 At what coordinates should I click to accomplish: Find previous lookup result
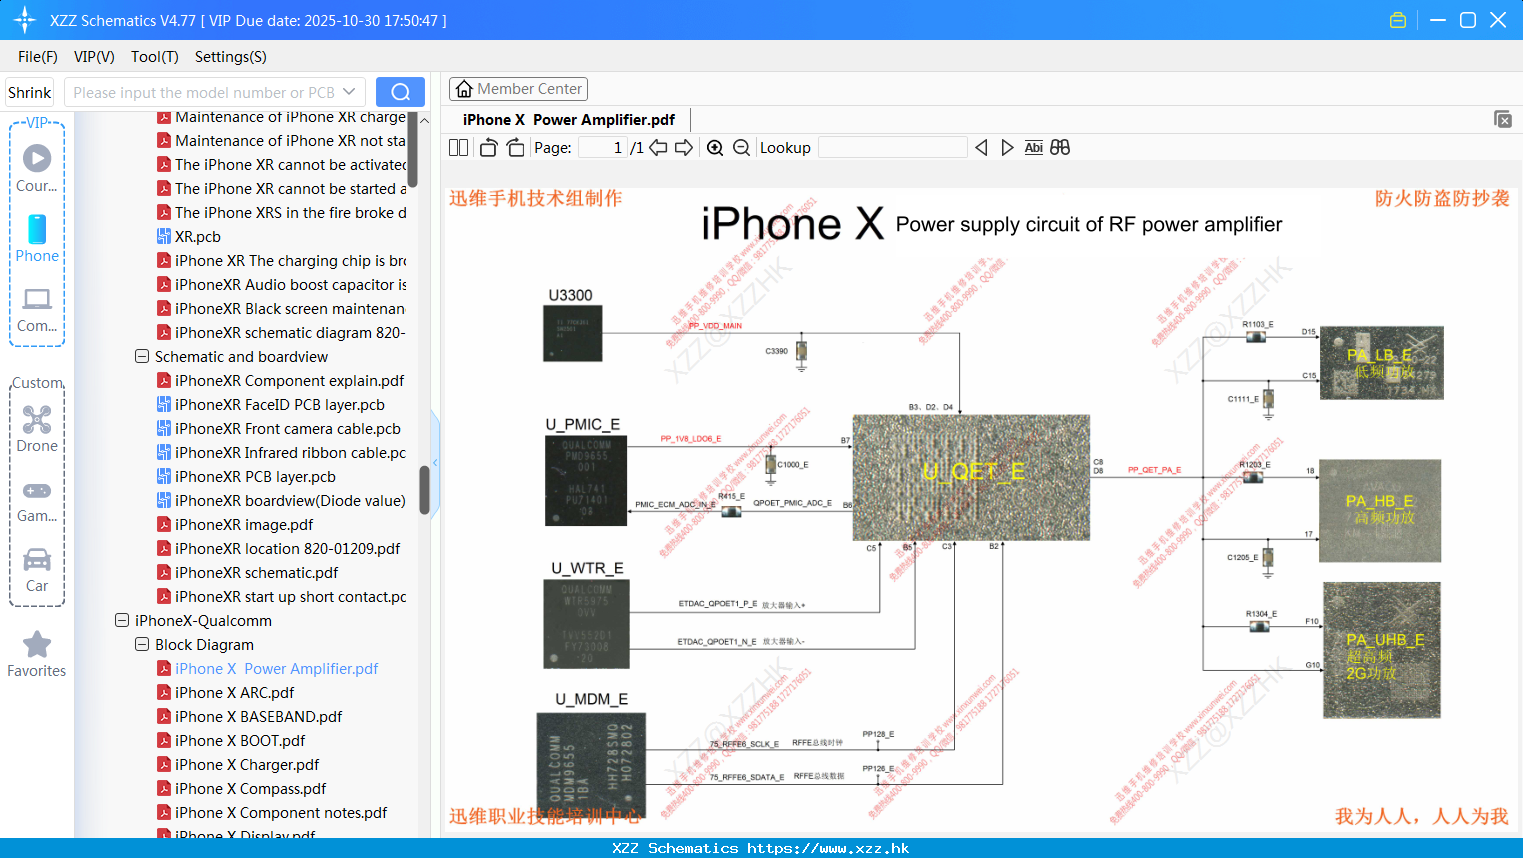click(x=981, y=148)
